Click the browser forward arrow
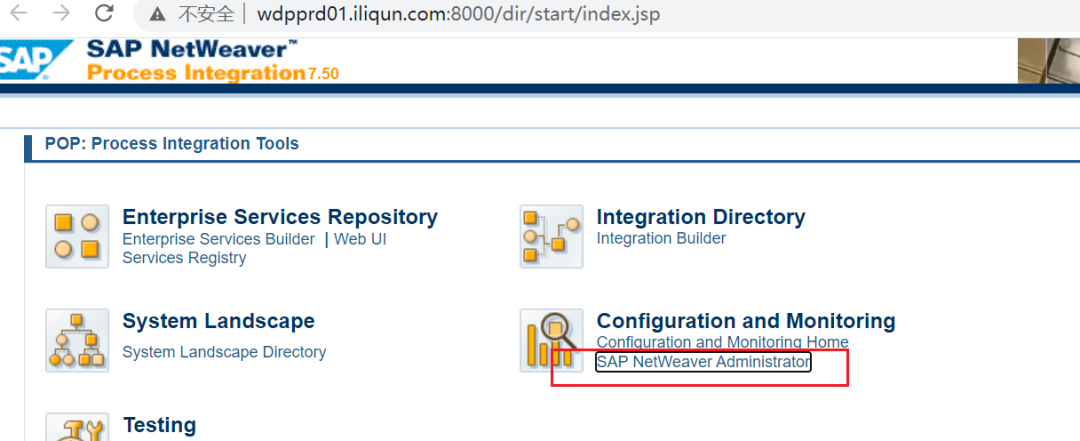 click(61, 12)
